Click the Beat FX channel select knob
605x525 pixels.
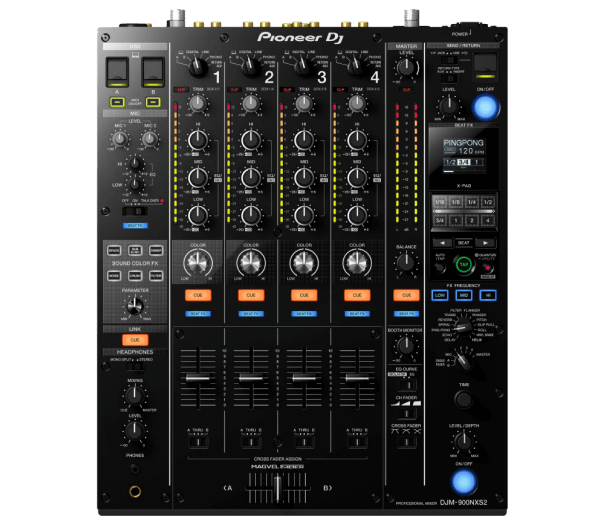(463, 360)
